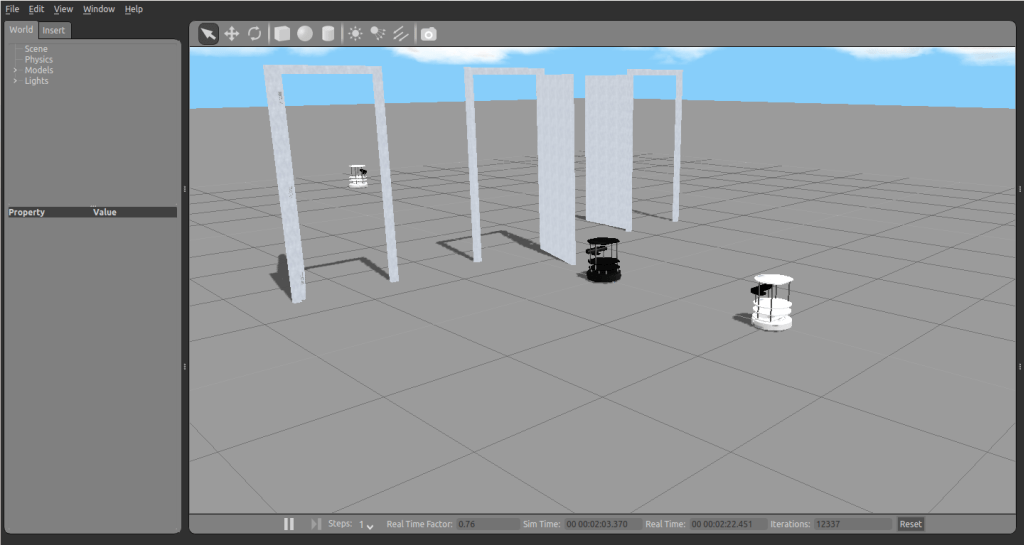The width and height of the screenshot is (1024, 545).
Task: Expand the Lights tree node
Action: [x=15, y=81]
